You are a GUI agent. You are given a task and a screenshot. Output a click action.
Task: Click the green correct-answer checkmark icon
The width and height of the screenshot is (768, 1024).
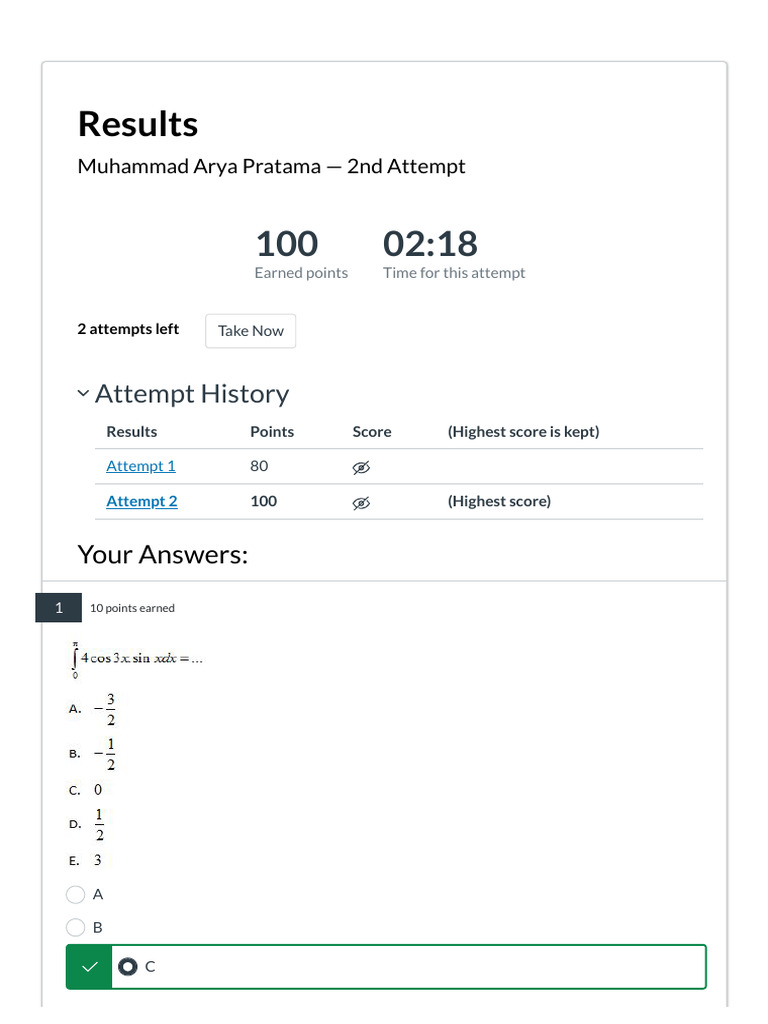(x=89, y=966)
